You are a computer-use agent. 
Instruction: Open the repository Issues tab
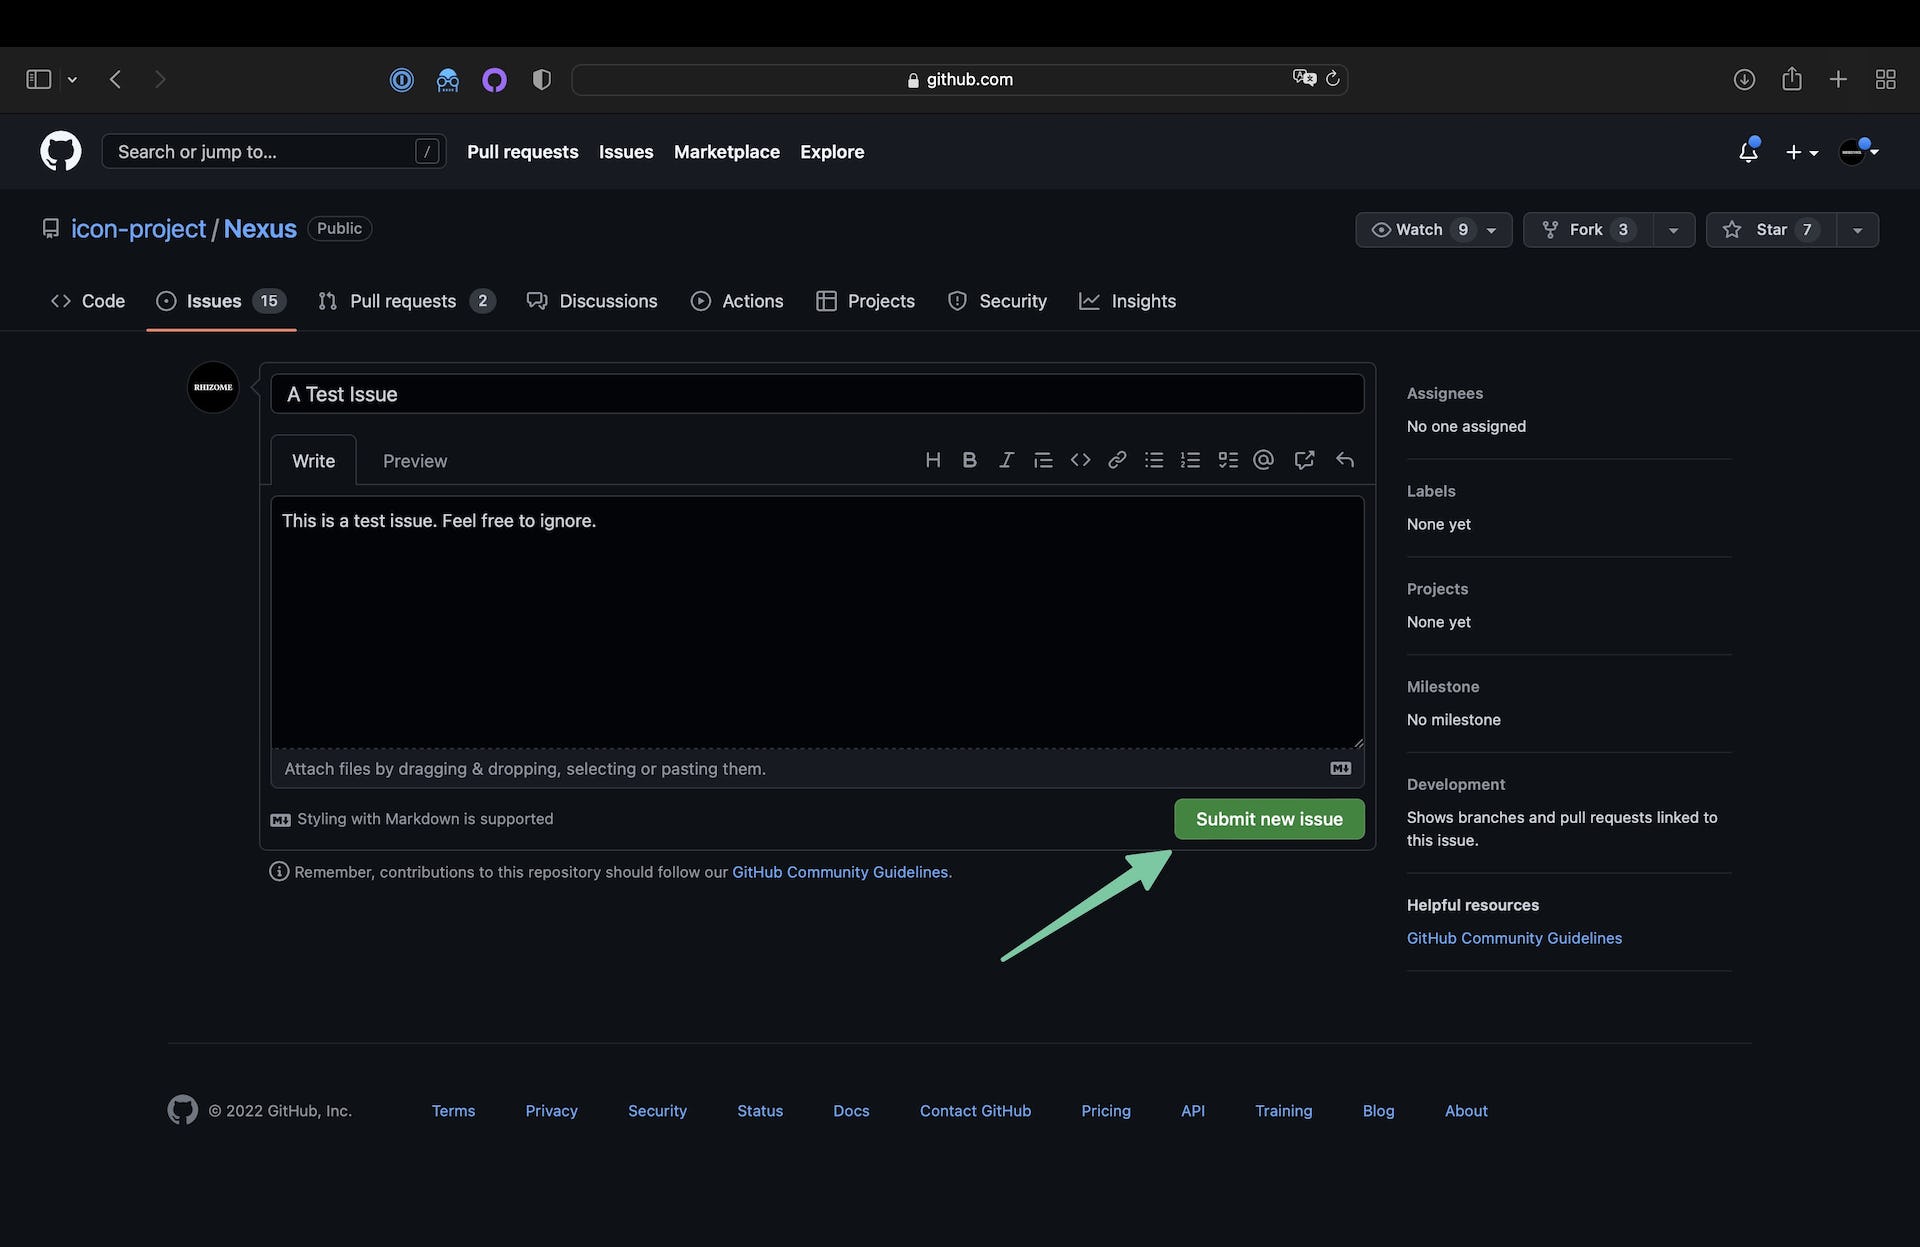pos(221,301)
